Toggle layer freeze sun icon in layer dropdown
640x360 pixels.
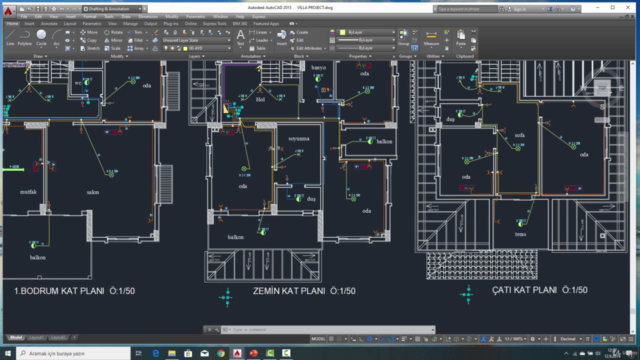pos(172,48)
